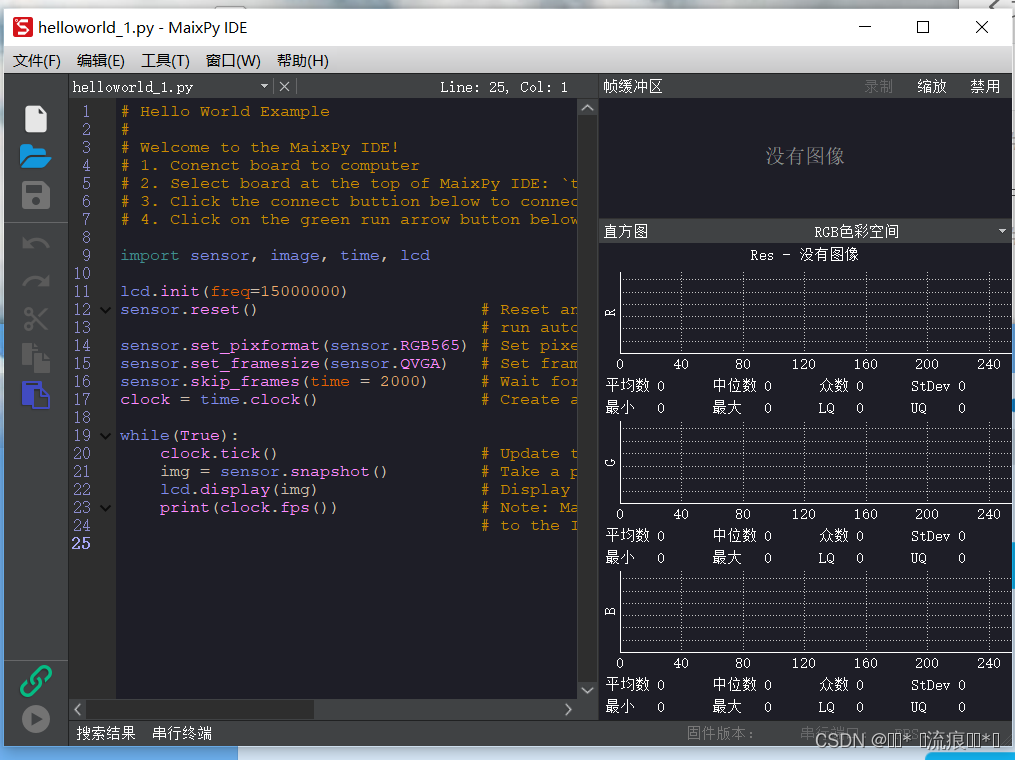Create a new file with the document icon
This screenshot has width=1015, height=760.
coord(36,119)
